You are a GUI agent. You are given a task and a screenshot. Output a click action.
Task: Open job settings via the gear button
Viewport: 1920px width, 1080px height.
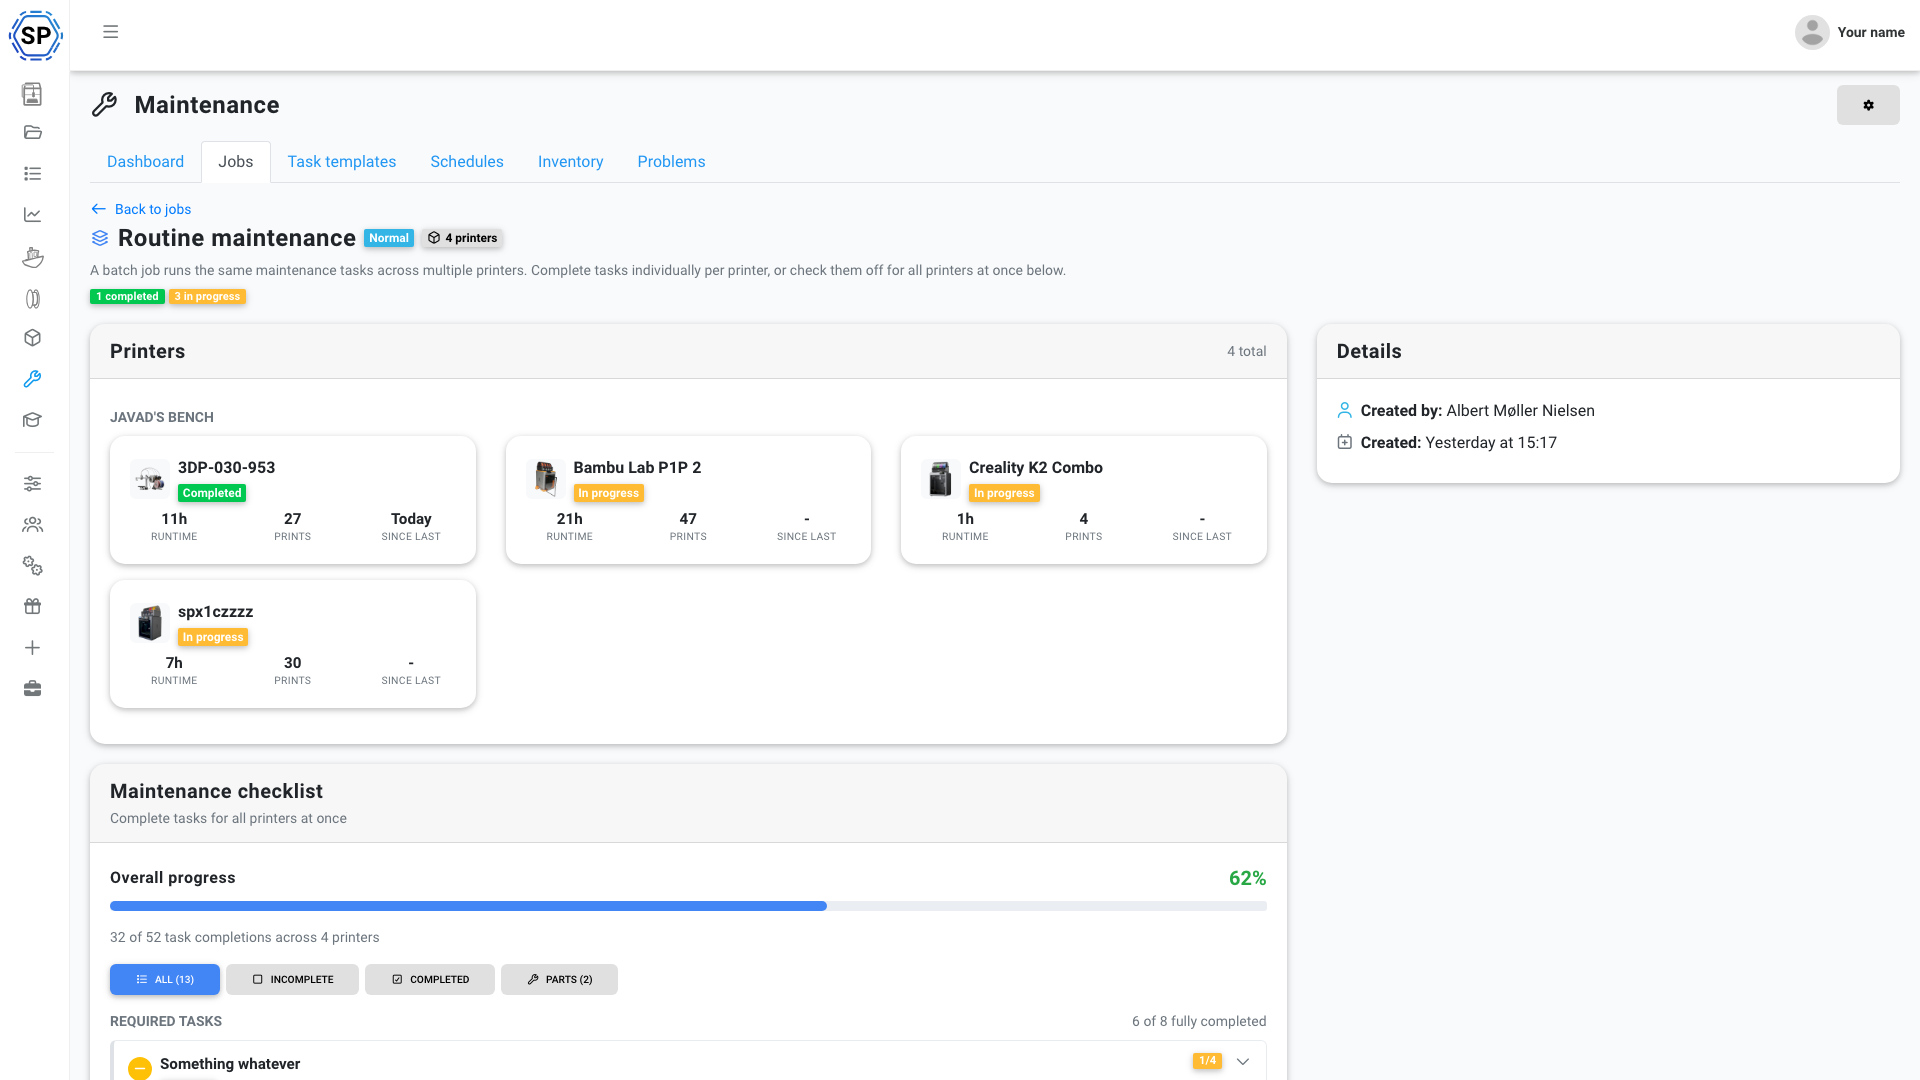1868,105
